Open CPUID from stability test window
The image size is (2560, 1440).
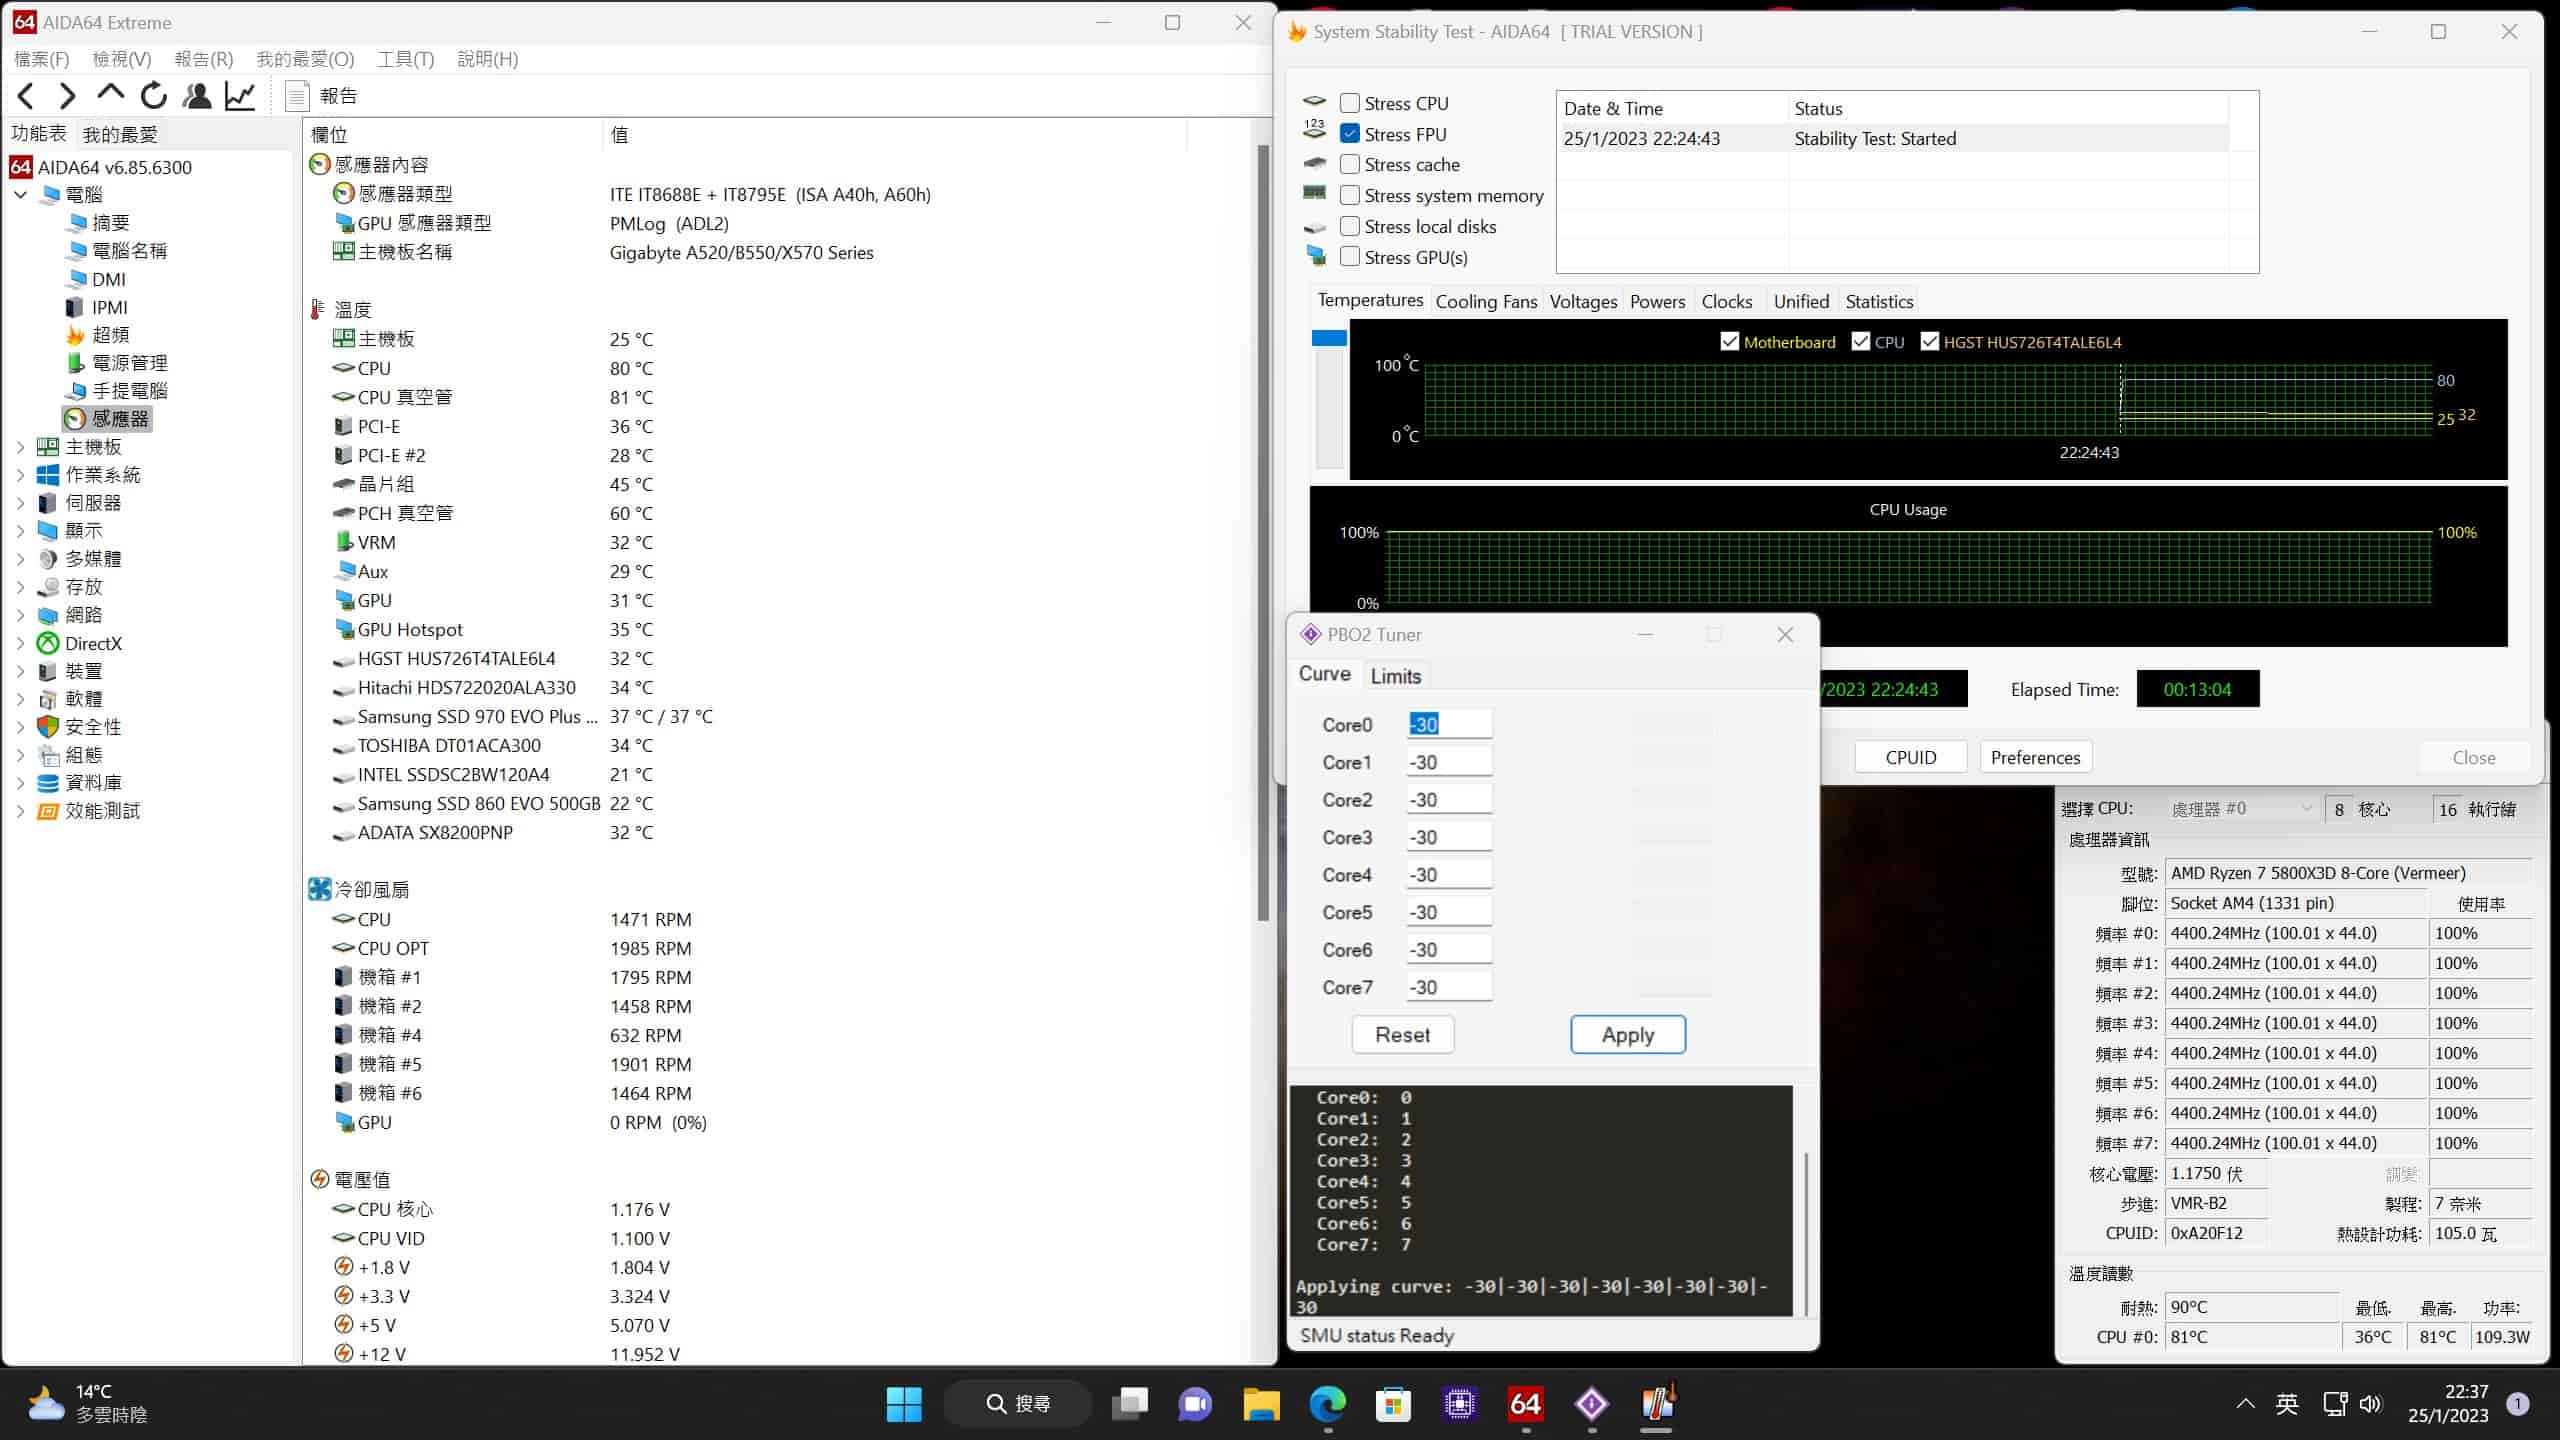[1910, 757]
